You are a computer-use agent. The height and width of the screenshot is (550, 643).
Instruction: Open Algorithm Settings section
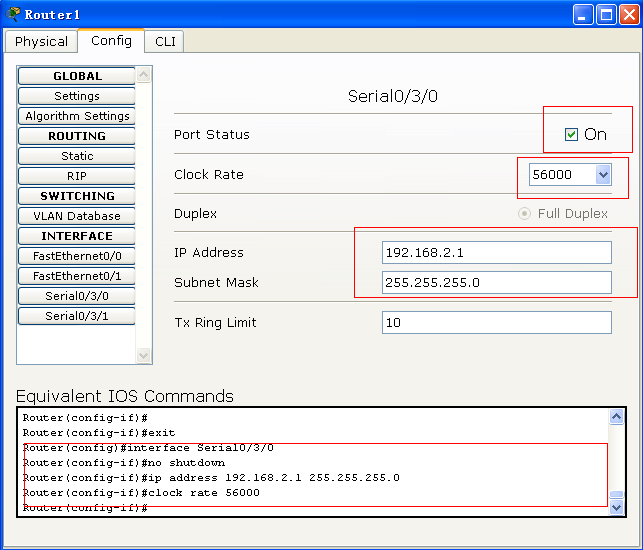(77, 116)
